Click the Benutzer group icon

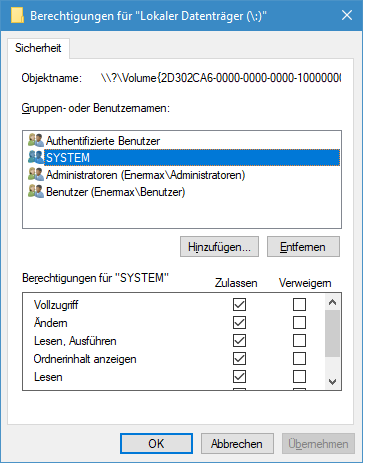coord(36,191)
